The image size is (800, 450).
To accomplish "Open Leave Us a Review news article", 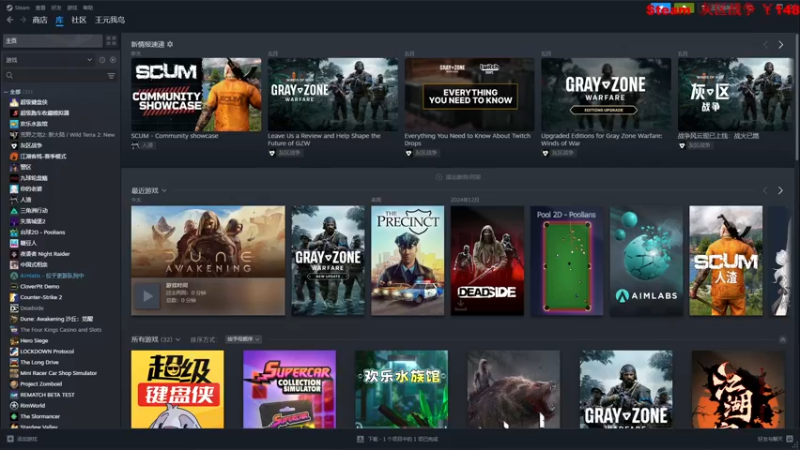I will click(x=333, y=94).
